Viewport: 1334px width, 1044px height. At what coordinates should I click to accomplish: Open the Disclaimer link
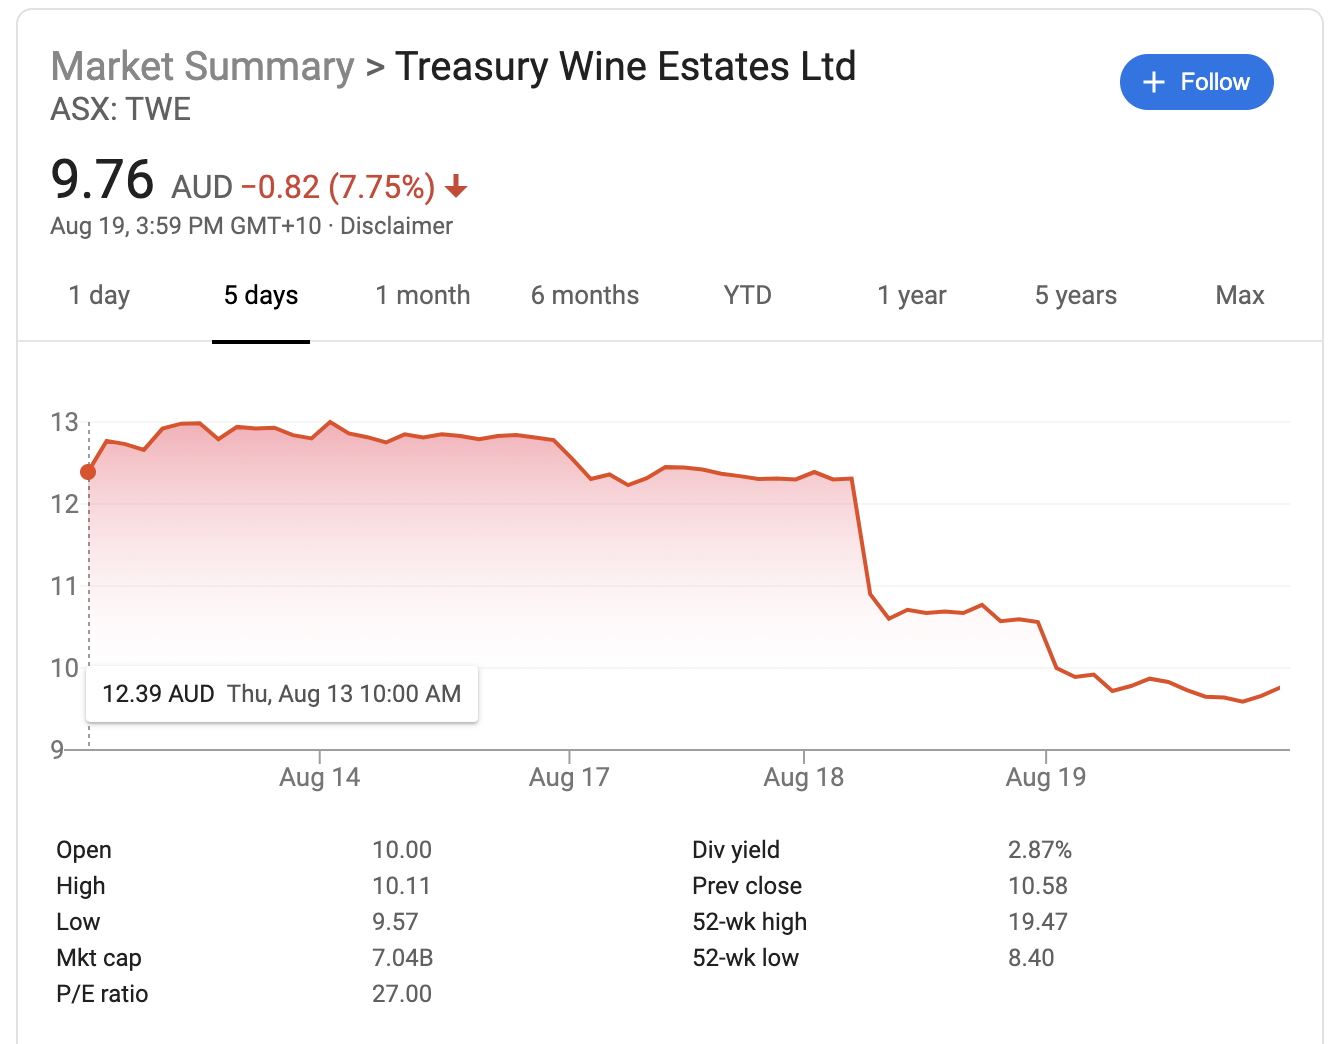point(396,226)
